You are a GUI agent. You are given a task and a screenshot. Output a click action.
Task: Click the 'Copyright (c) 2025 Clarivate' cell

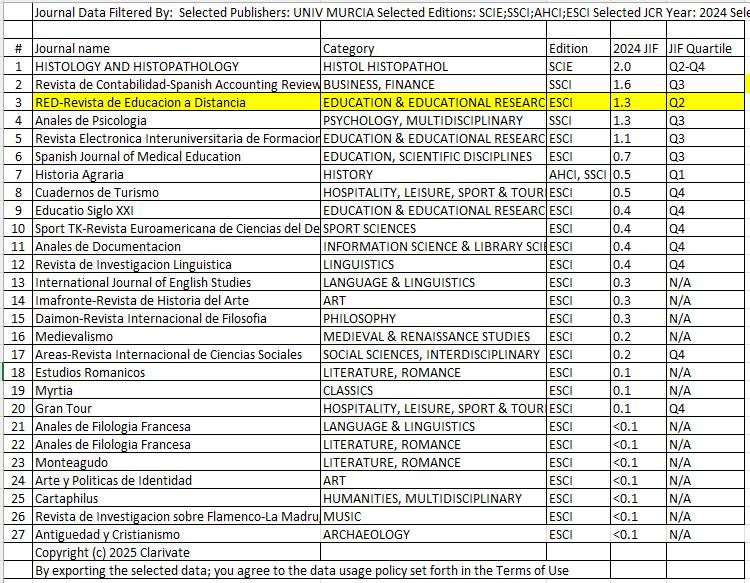click(x=176, y=552)
